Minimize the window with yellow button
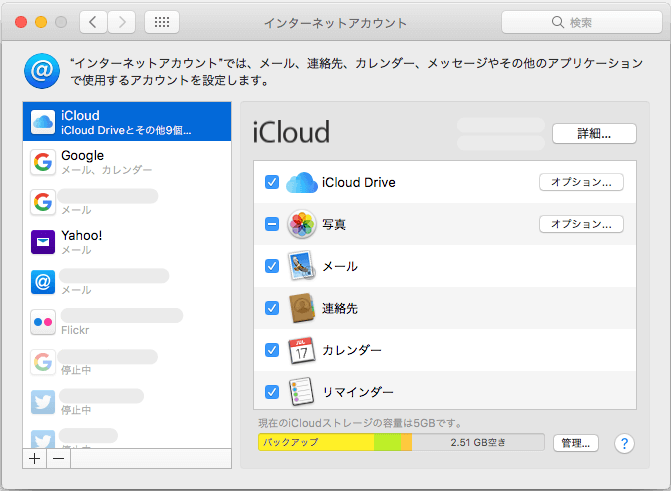This screenshot has width=671, height=491. (41, 22)
